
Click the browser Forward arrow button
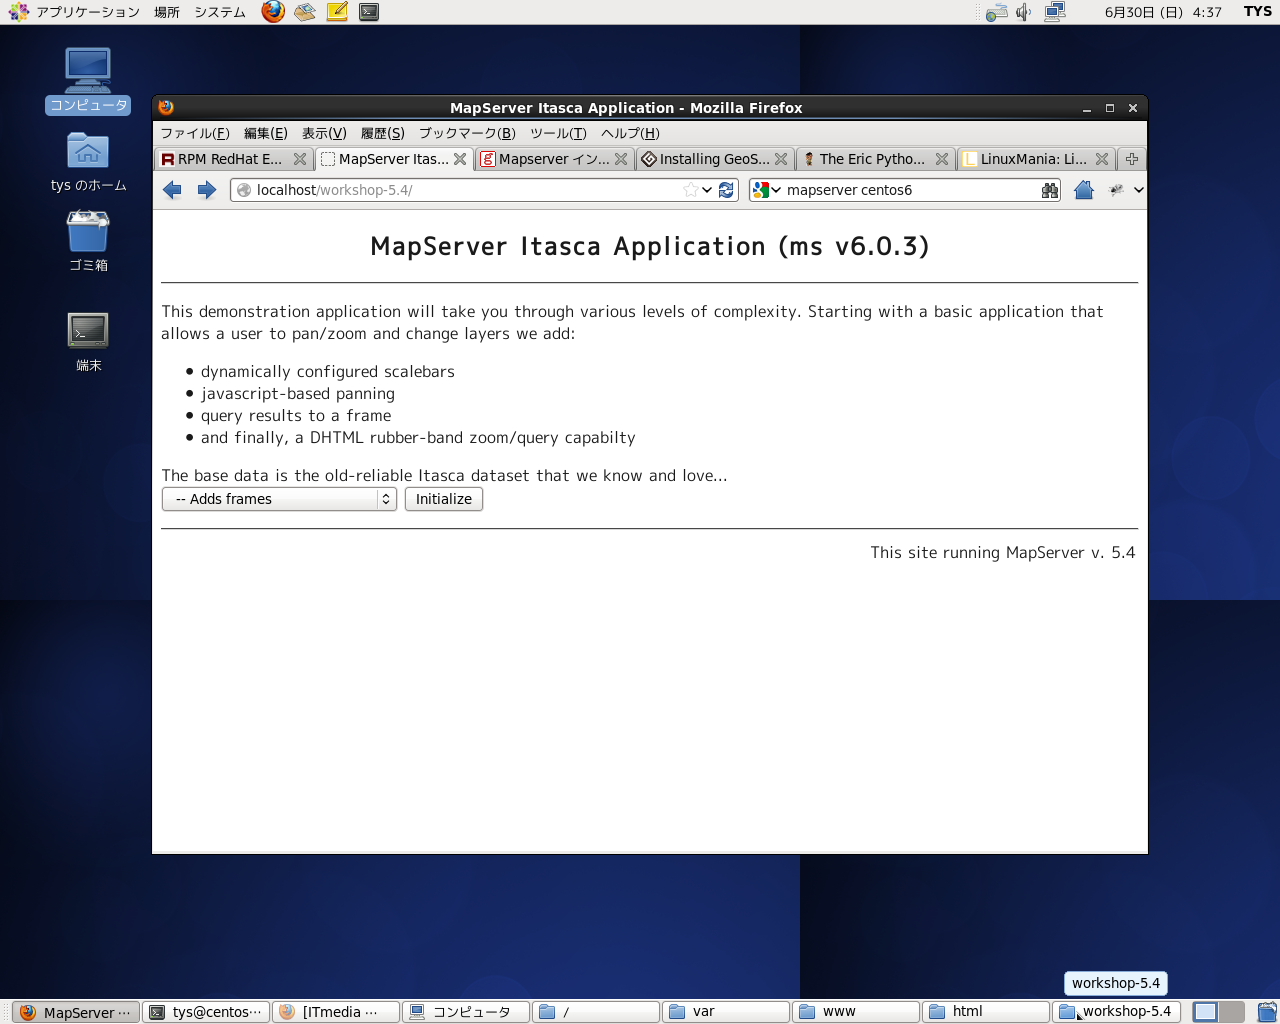click(207, 190)
